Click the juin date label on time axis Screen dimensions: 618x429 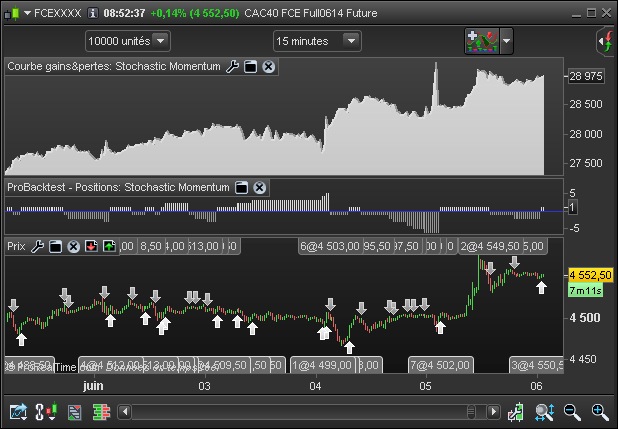[x=93, y=386]
